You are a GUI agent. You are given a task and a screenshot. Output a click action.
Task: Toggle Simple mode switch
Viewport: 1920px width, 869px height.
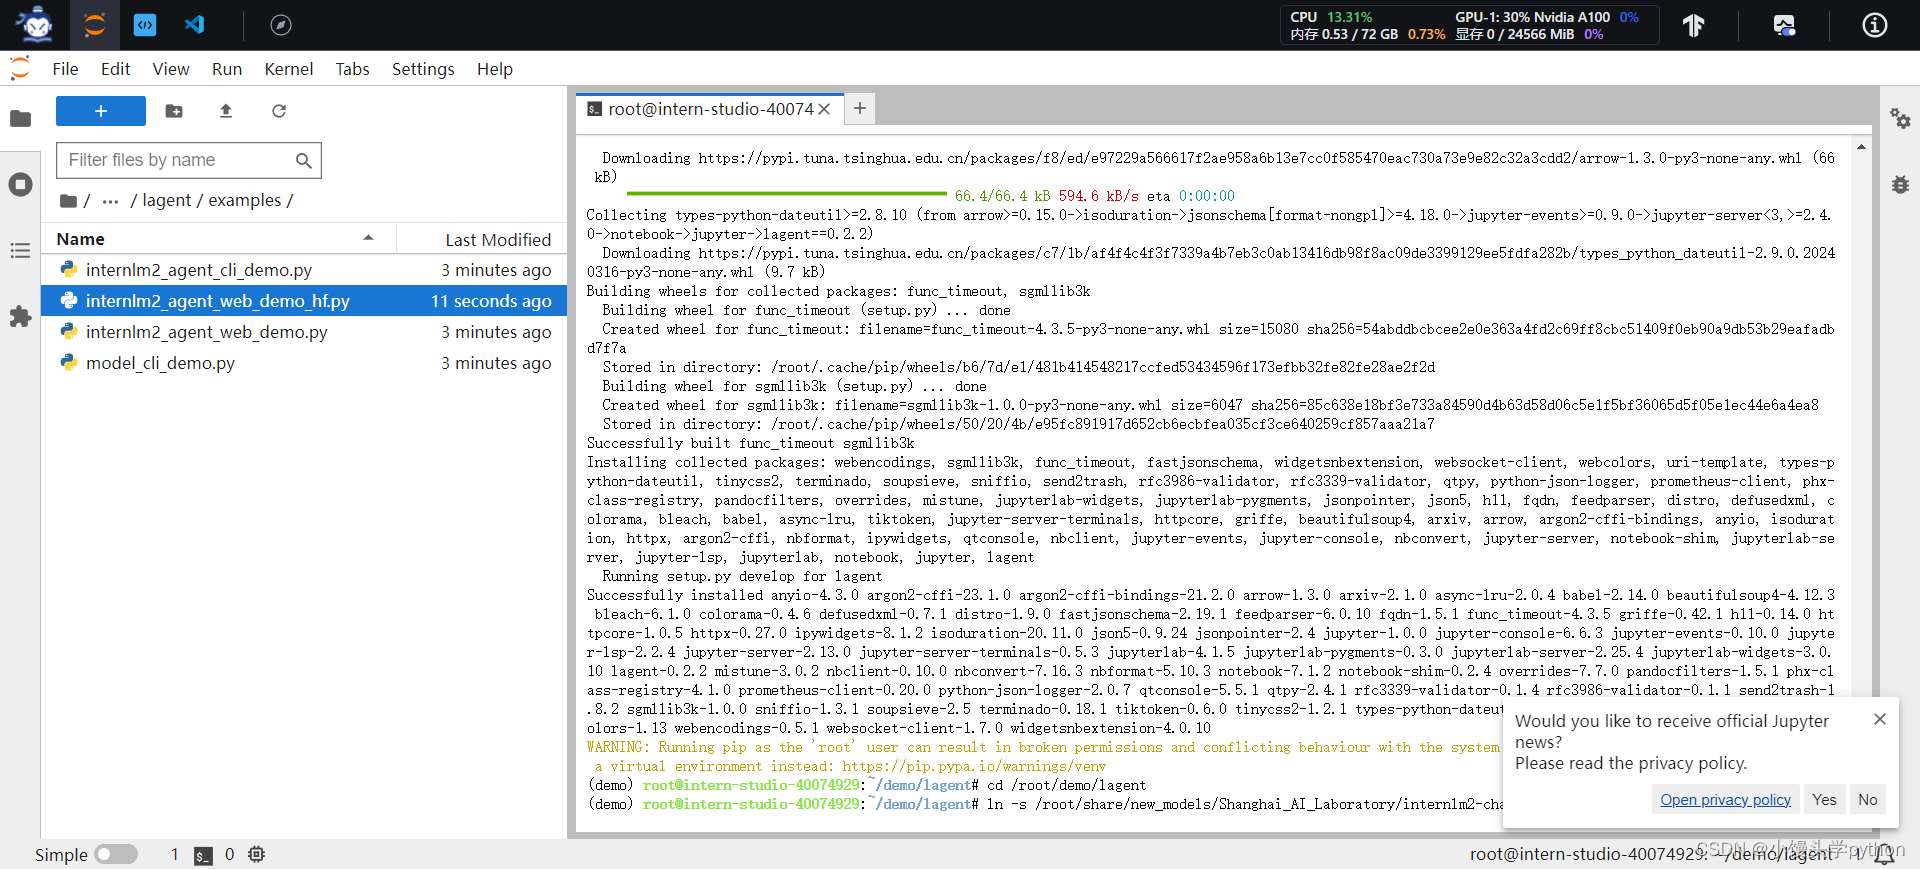coord(116,854)
